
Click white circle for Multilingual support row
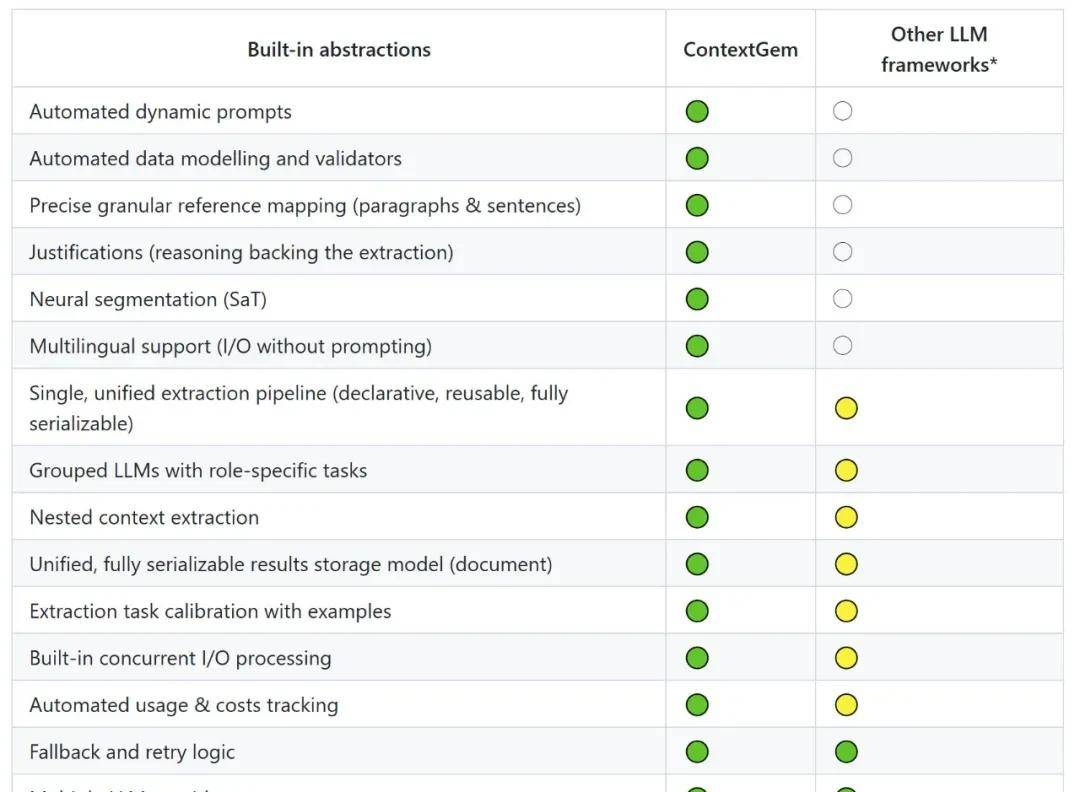click(843, 346)
